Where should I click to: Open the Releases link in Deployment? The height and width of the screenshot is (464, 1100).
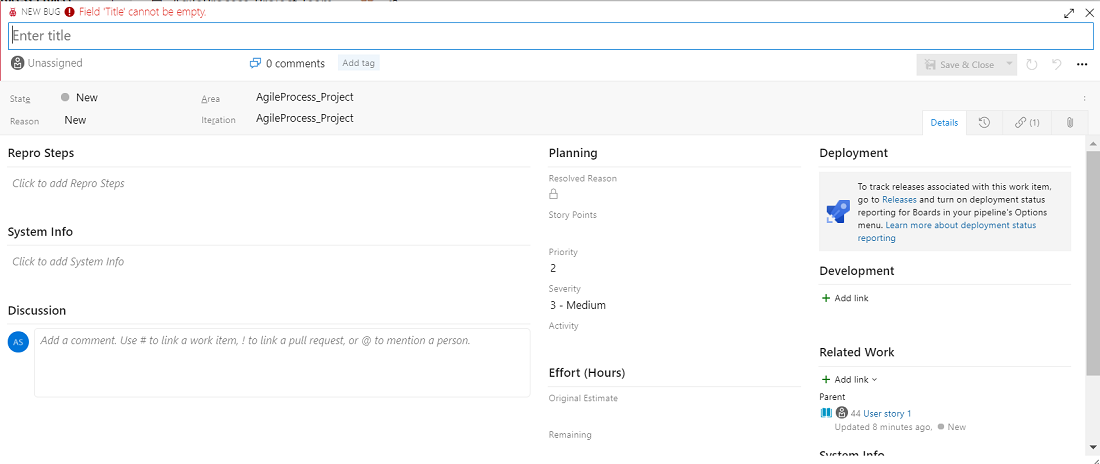898,200
